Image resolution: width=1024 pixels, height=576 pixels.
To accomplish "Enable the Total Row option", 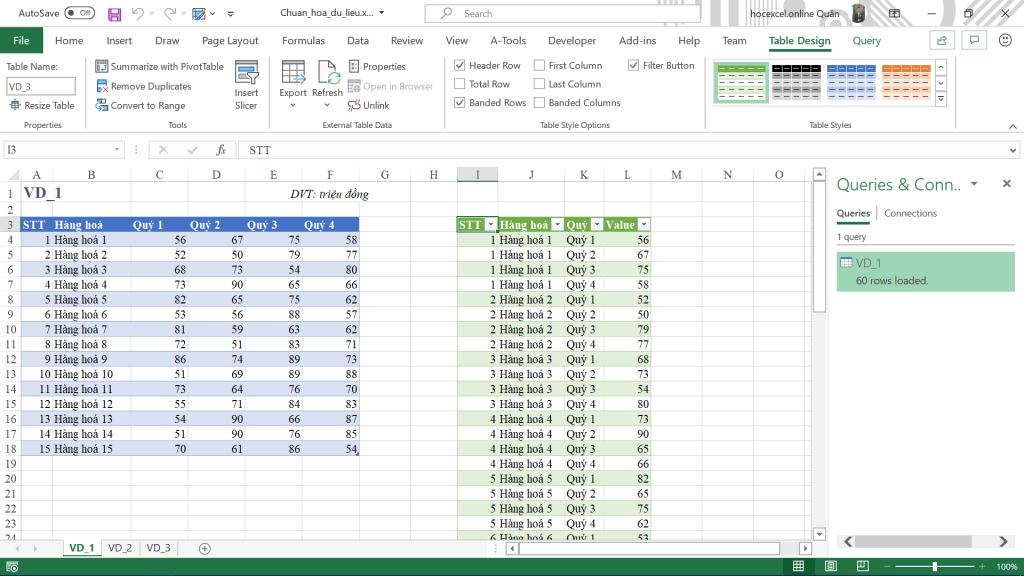I will coord(460,84).
